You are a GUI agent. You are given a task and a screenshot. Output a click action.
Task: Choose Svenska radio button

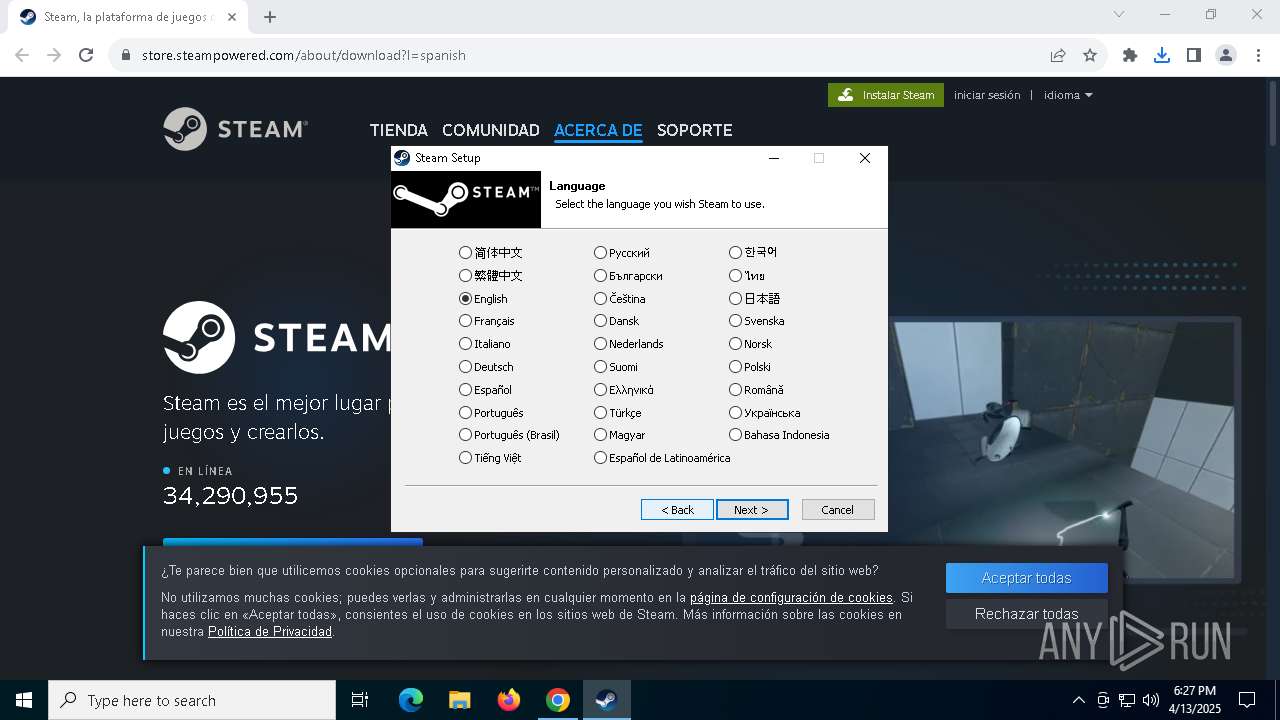point(757,321)
